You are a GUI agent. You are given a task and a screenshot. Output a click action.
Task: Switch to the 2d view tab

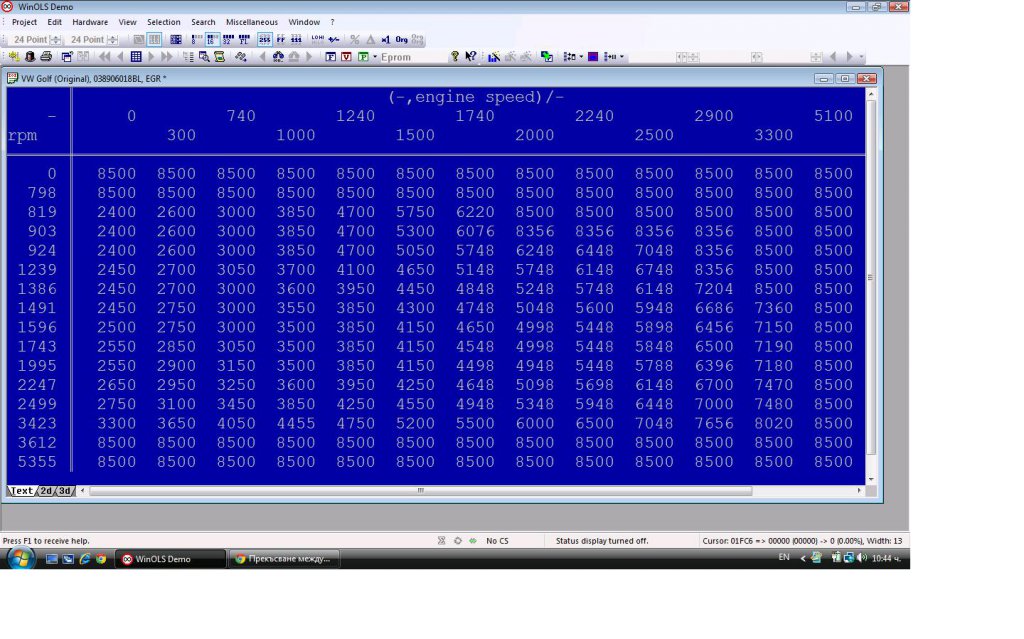pyautogui.click(x=45, y=491)
